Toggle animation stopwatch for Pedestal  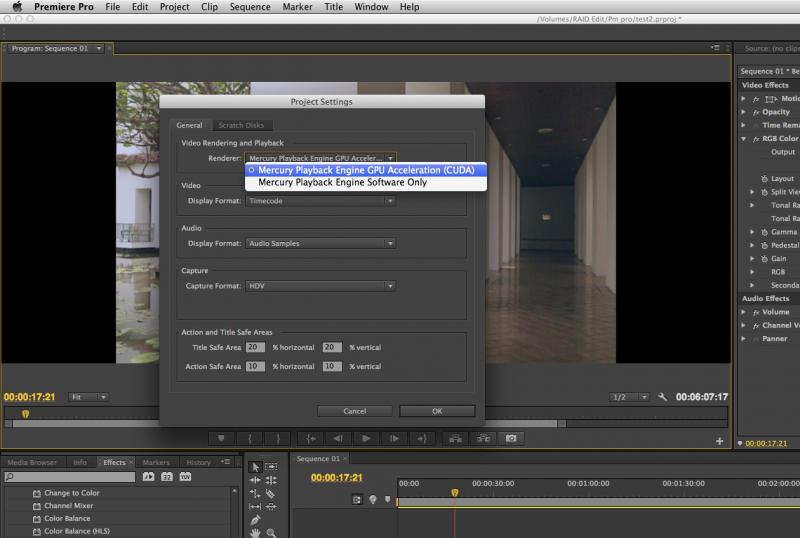764,246
